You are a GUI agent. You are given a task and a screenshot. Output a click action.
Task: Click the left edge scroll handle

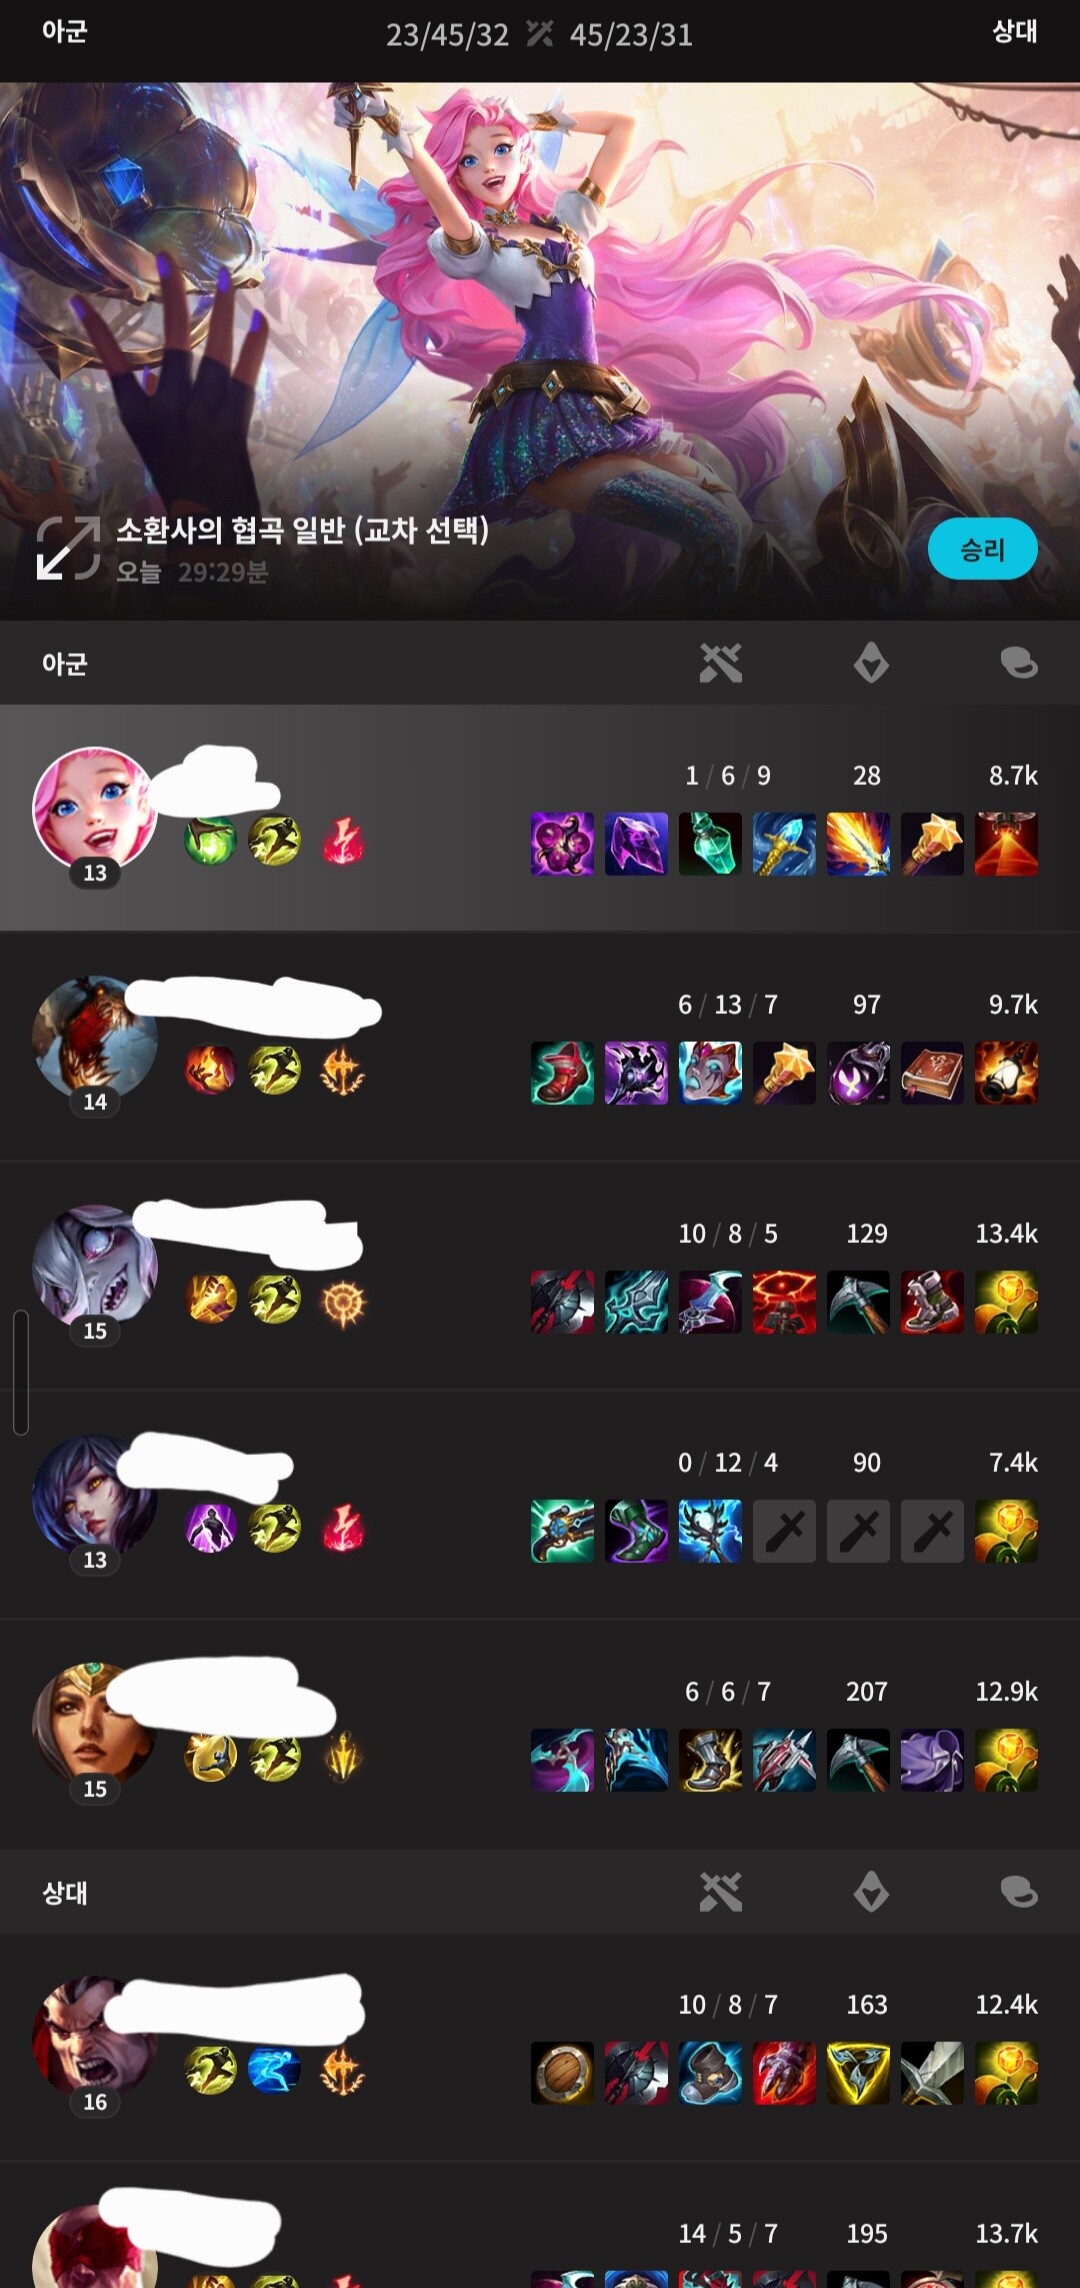point(21,1372)
